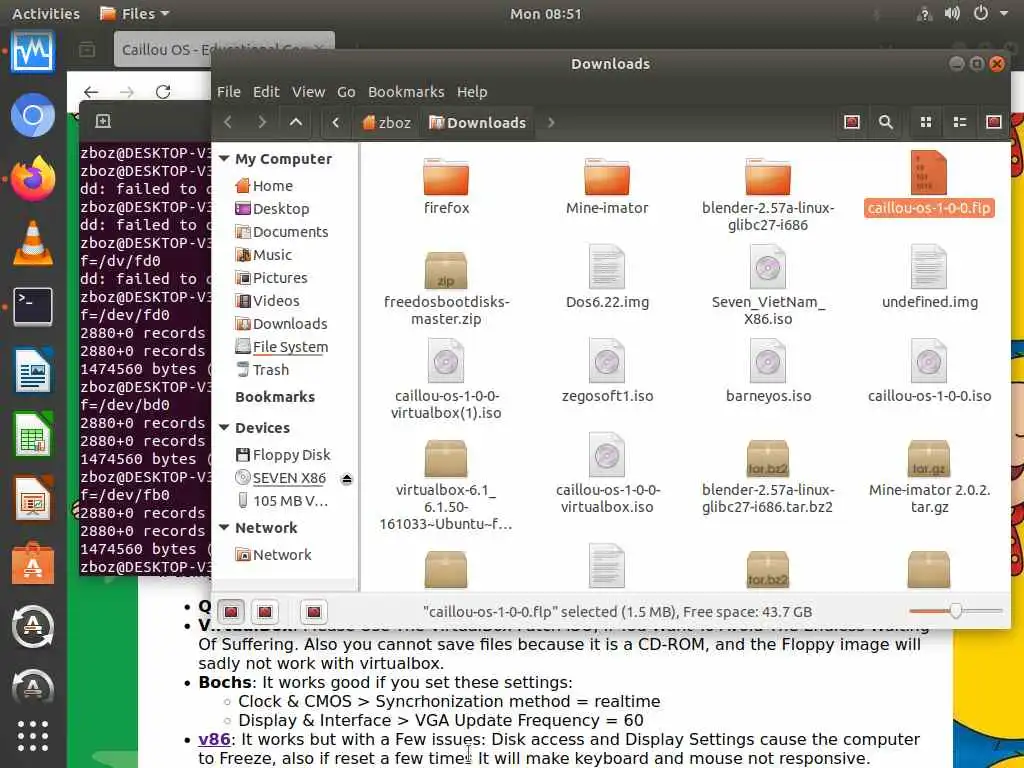This screenshot has height=768, width=1024.
Task: Go forward in Downloads file manager
Action: (262, 122)
